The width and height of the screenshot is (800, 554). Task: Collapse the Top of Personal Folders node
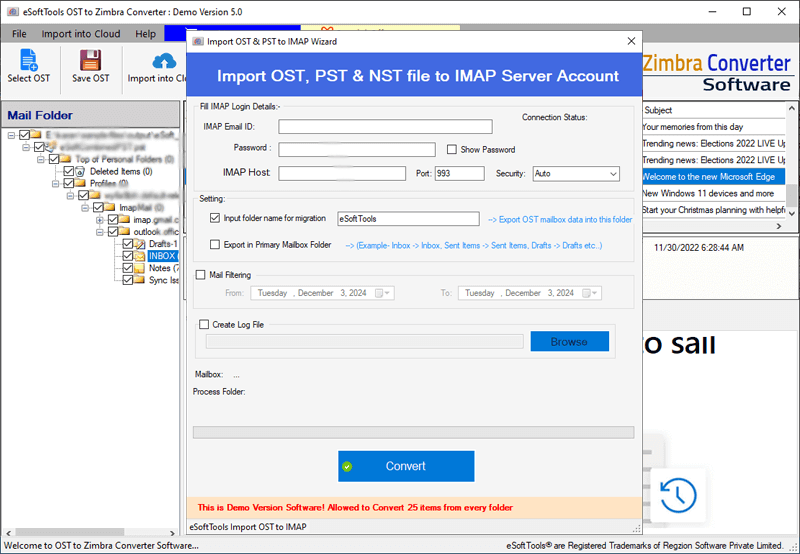coord(41,159)
